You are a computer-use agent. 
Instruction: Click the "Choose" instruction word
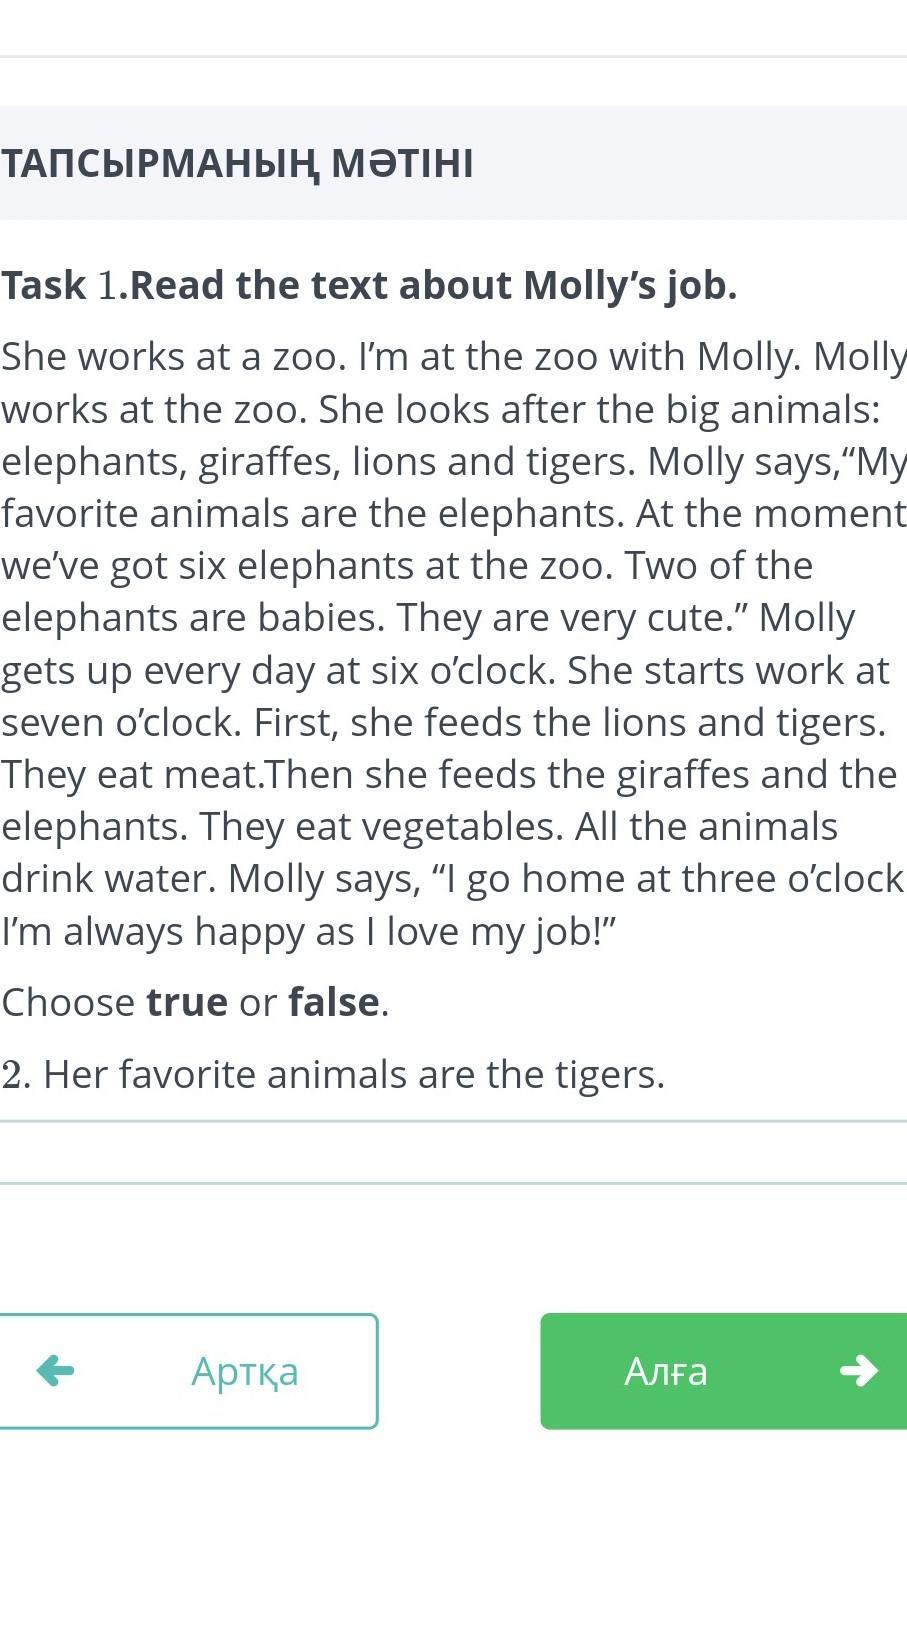click(x=68, y=1002)
